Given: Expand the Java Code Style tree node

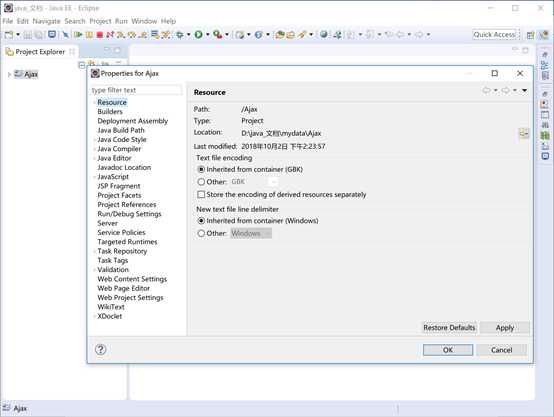Looking at the screenshot, I should point(94,140).
